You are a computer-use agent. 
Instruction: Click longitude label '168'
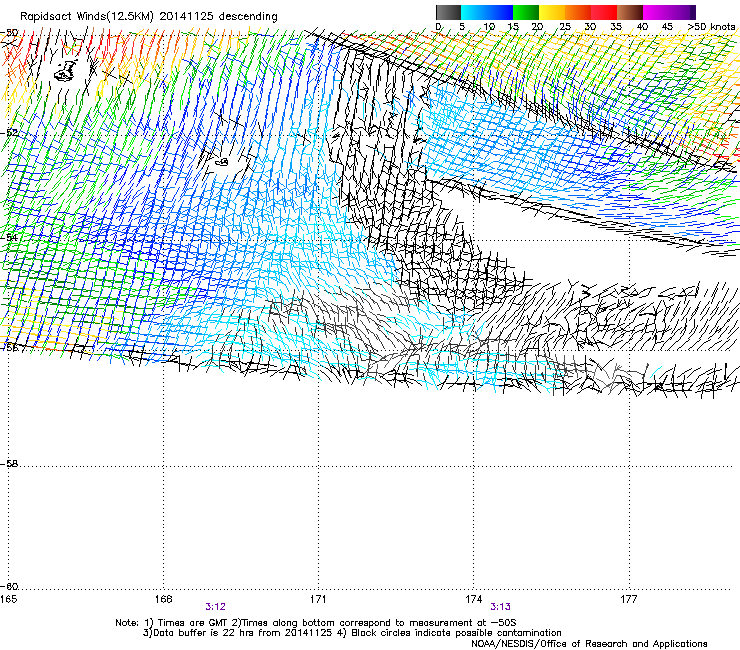(x=163, y=599)
